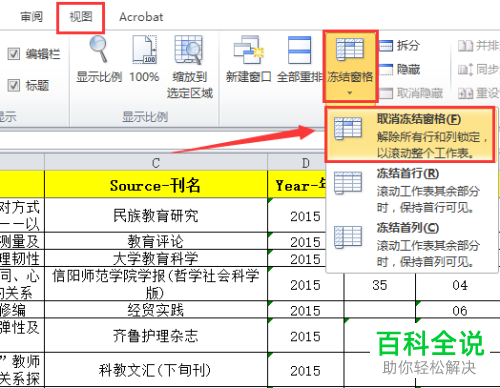
Task: Select the 教育评论 cell
Action: pyautogui.click(x=156, y=241)
